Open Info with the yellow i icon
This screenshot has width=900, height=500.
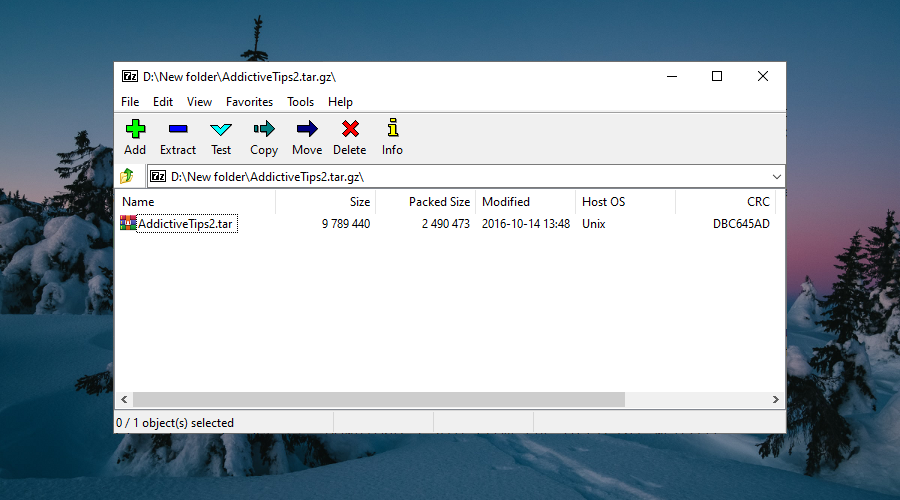pos(393,127)
